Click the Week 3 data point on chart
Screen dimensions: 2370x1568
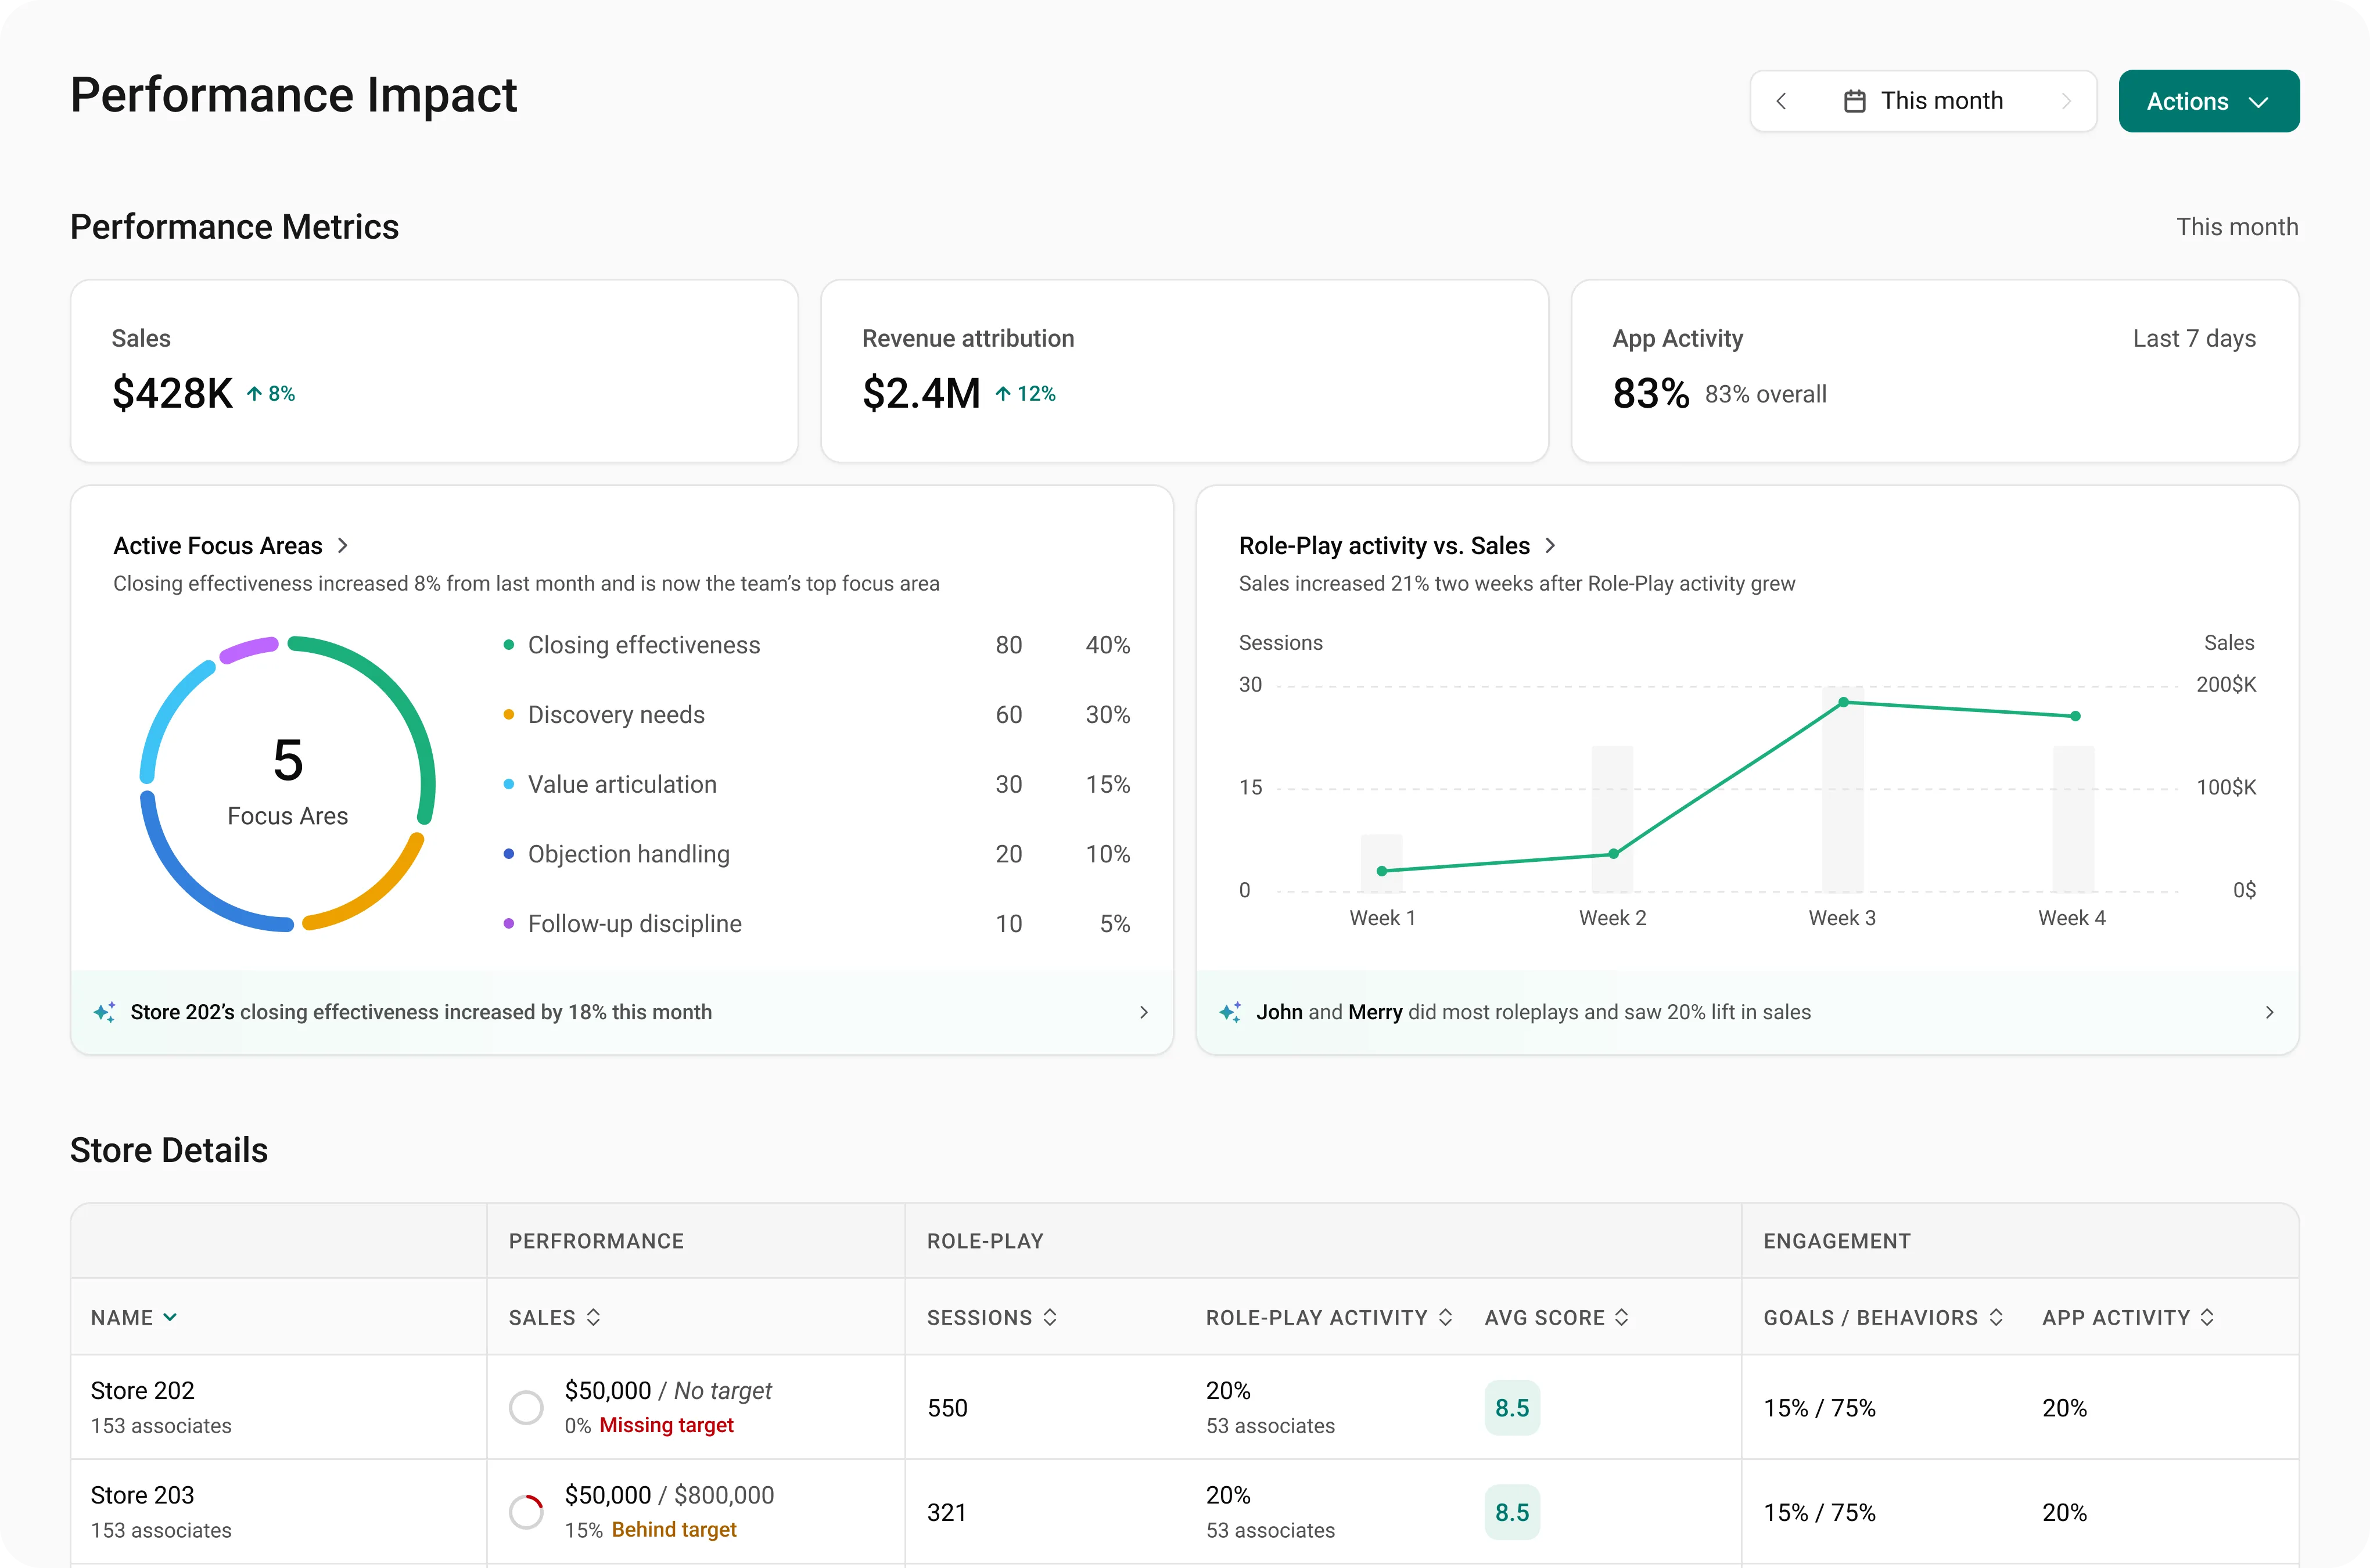pyautogui.click(x=1843, y=702)
